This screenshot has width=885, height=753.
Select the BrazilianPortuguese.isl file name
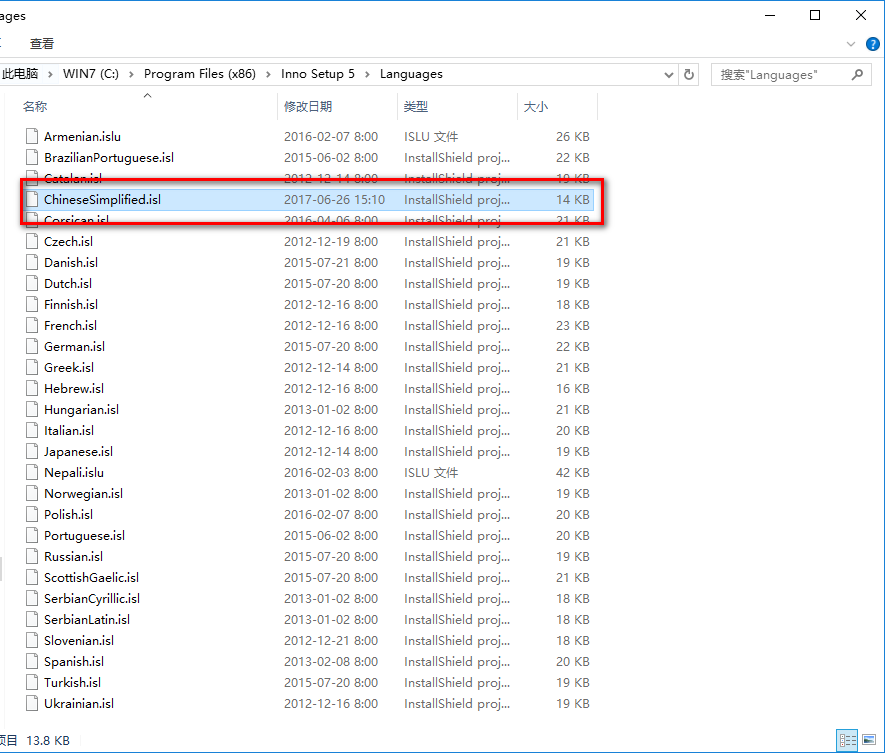coord(109,157)
